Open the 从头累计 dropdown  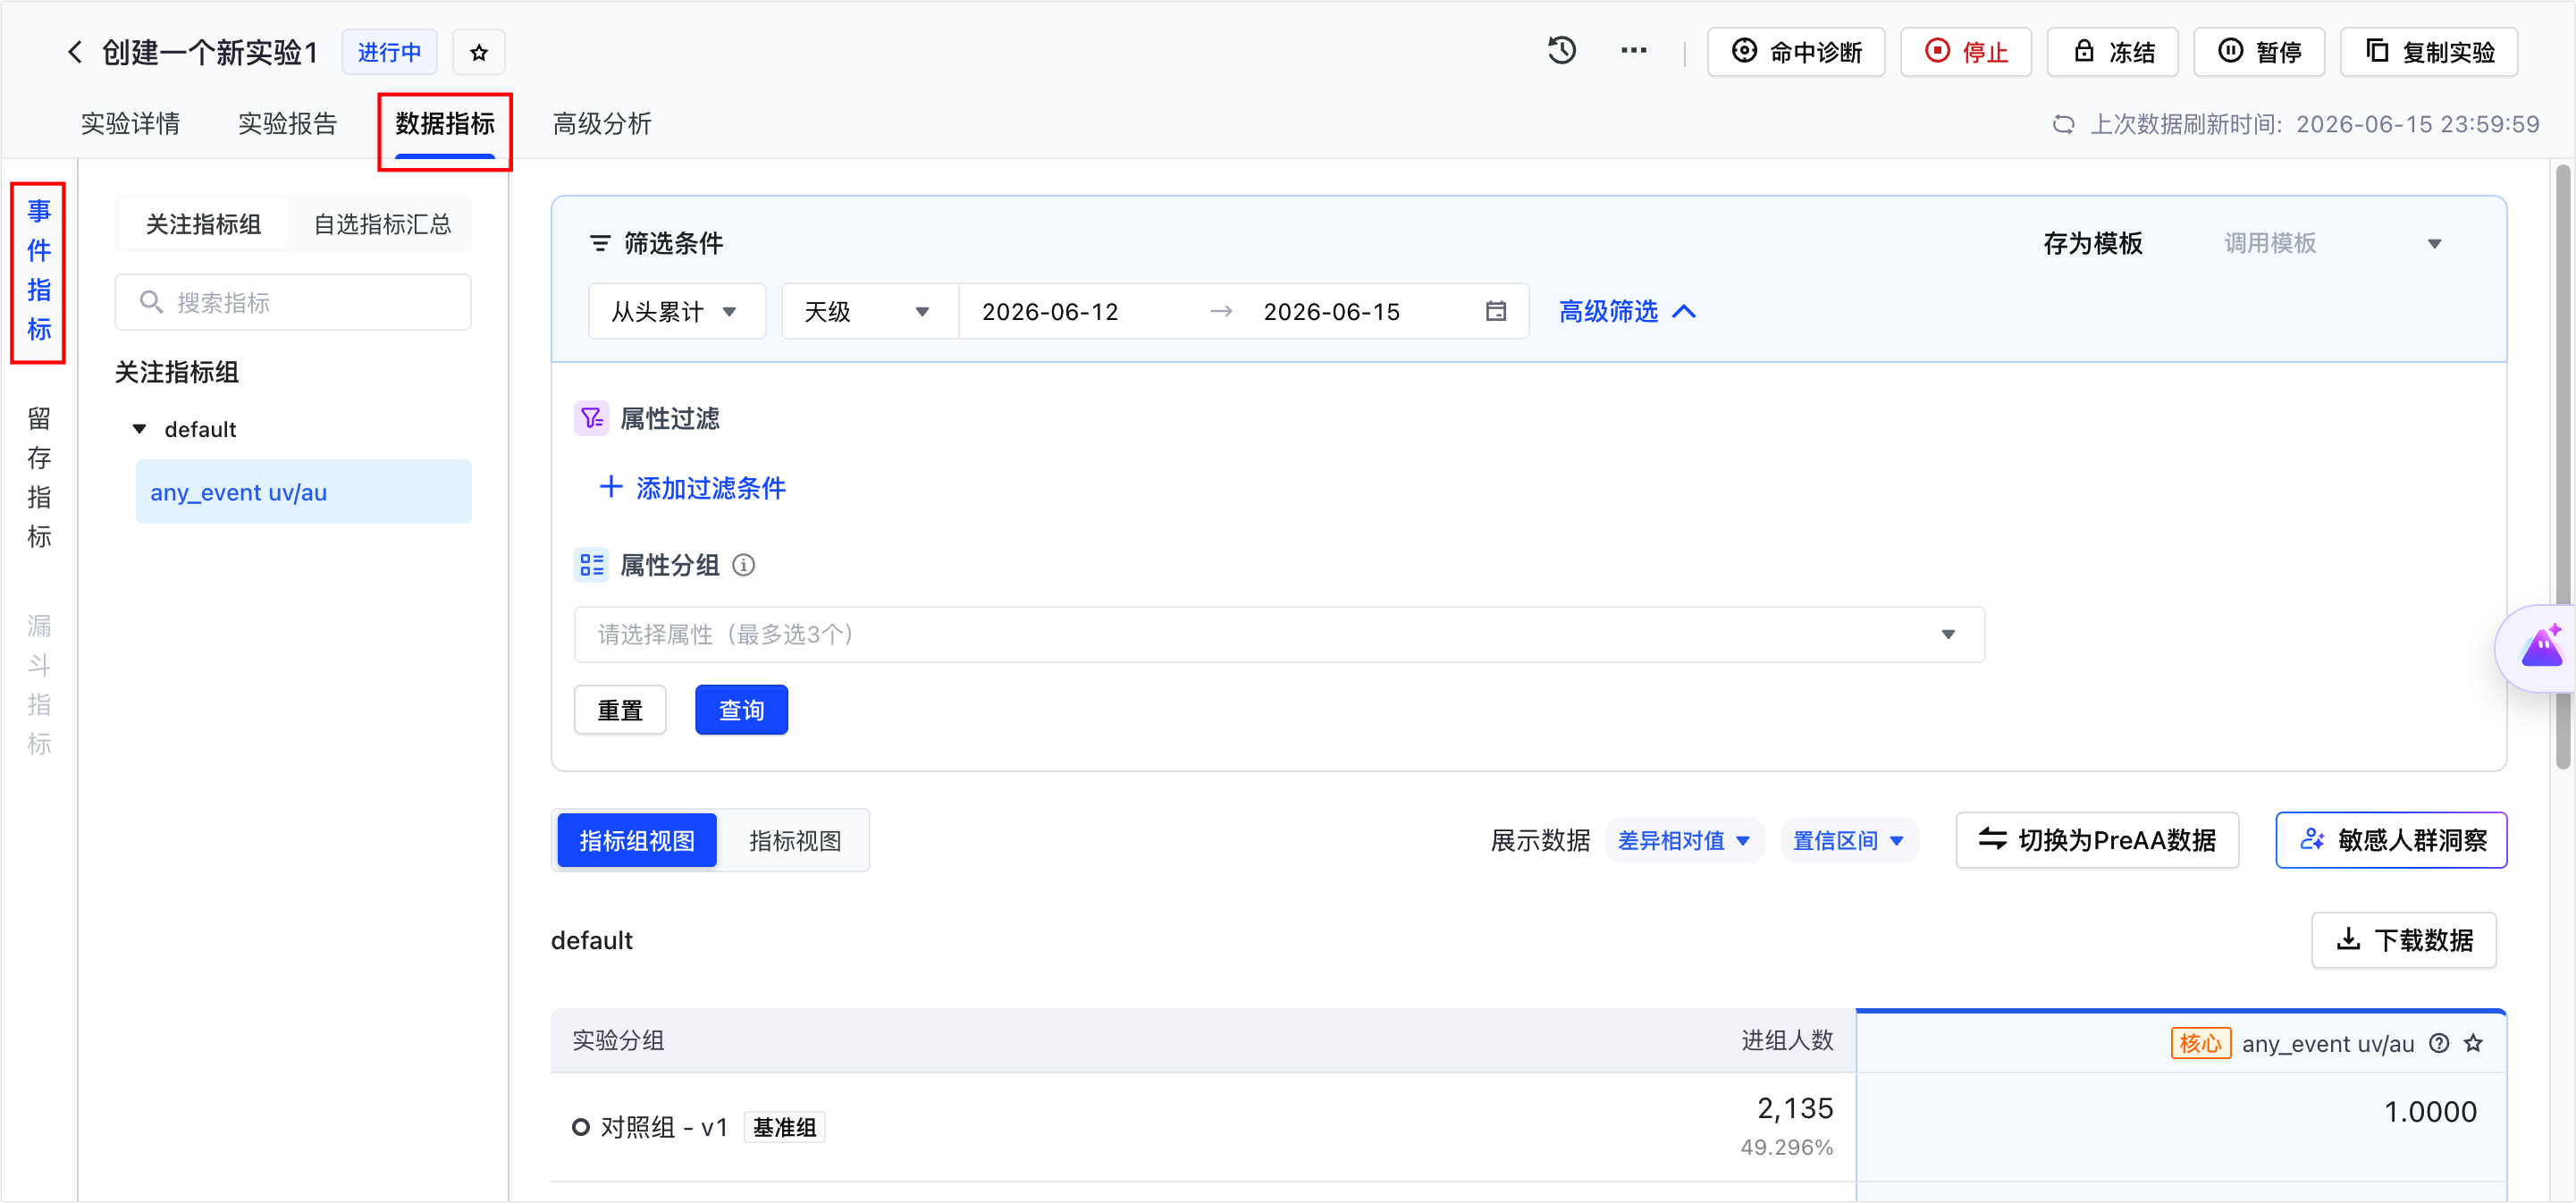(x=677, y=311)
